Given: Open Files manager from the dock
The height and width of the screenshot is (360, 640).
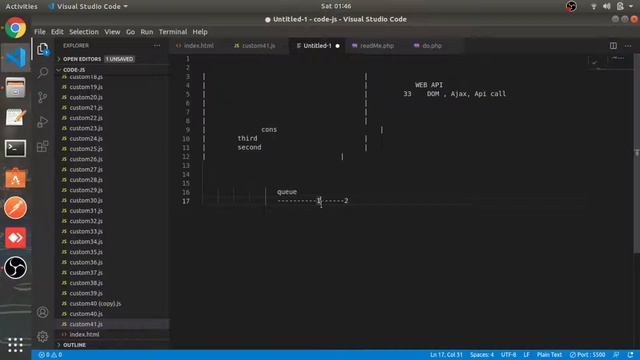Looking at the screenshot, I should (16, 88).
